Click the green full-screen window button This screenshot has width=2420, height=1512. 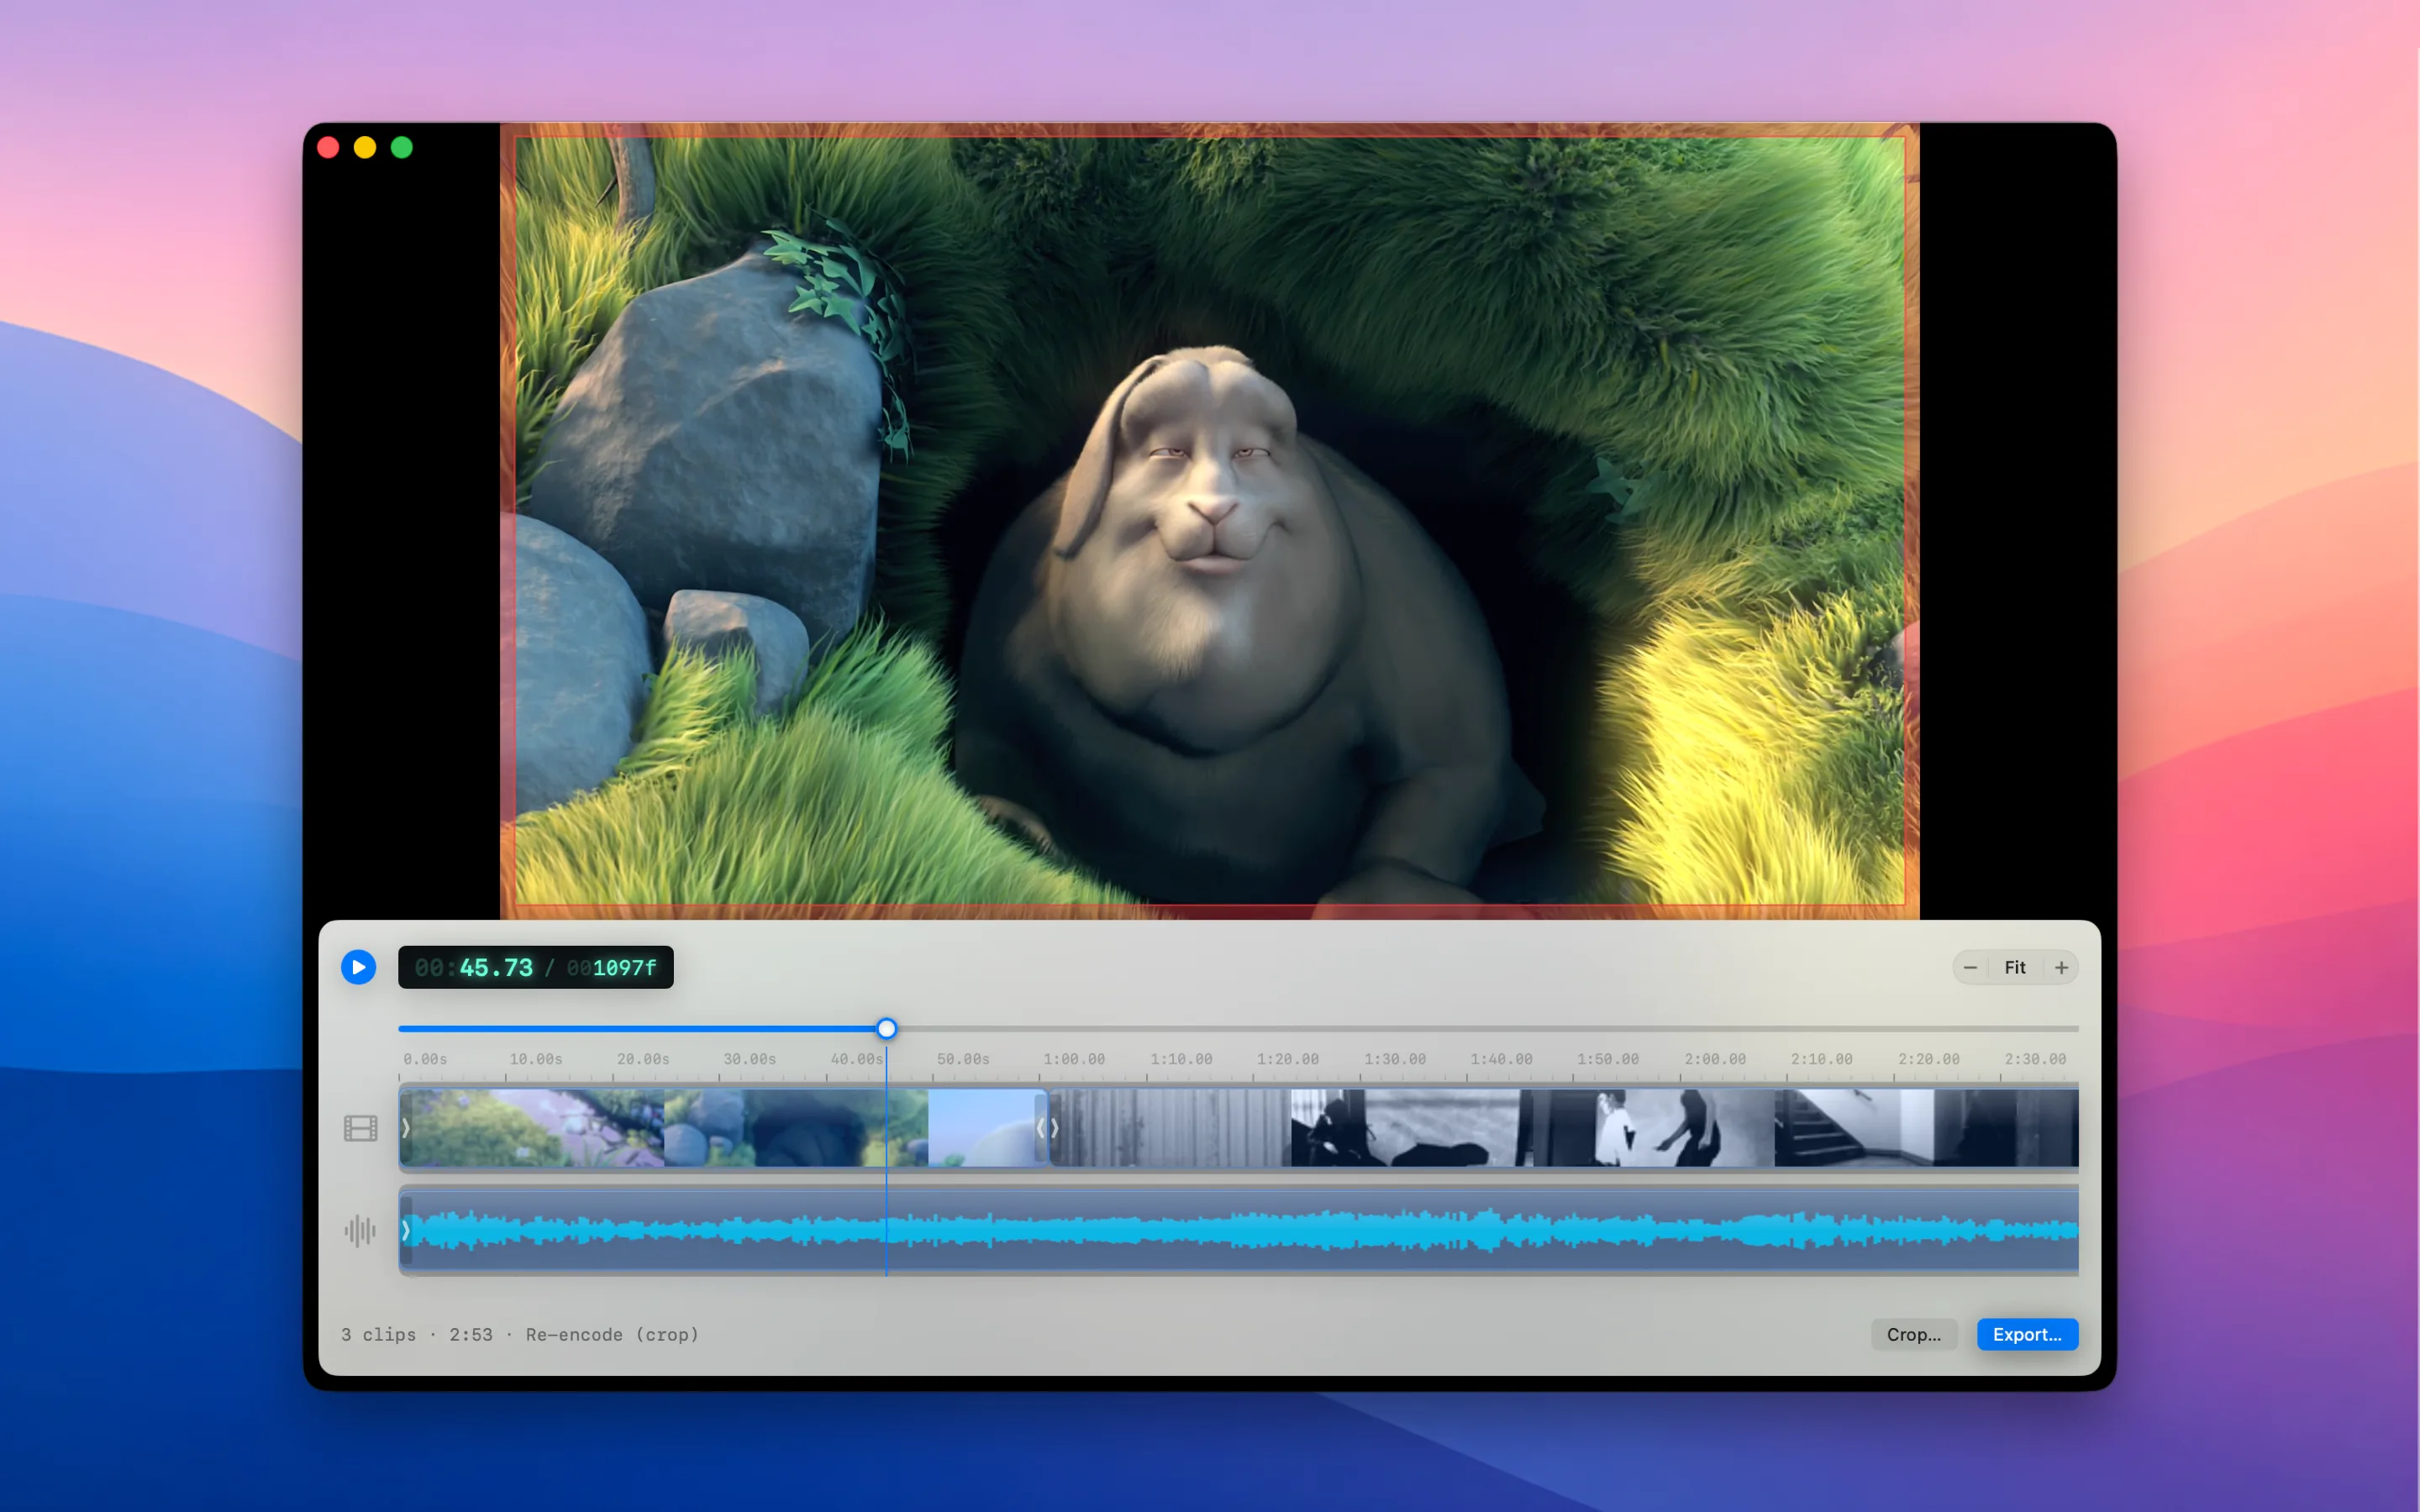[402, 148]
